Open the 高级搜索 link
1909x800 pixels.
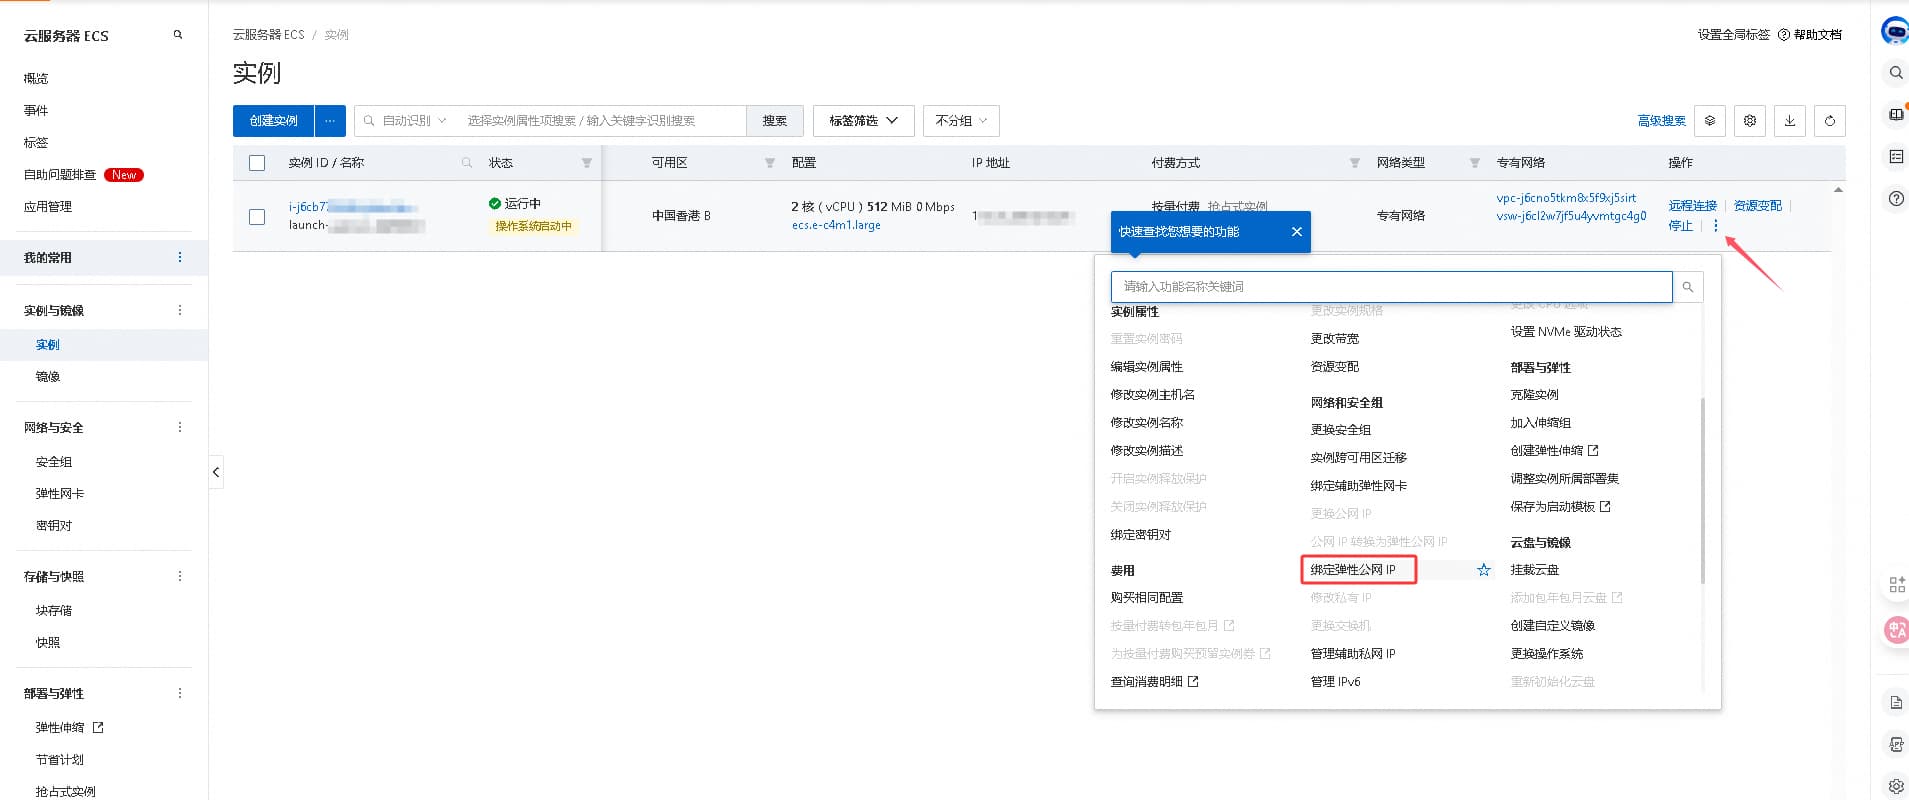(x=1662, y=121)
